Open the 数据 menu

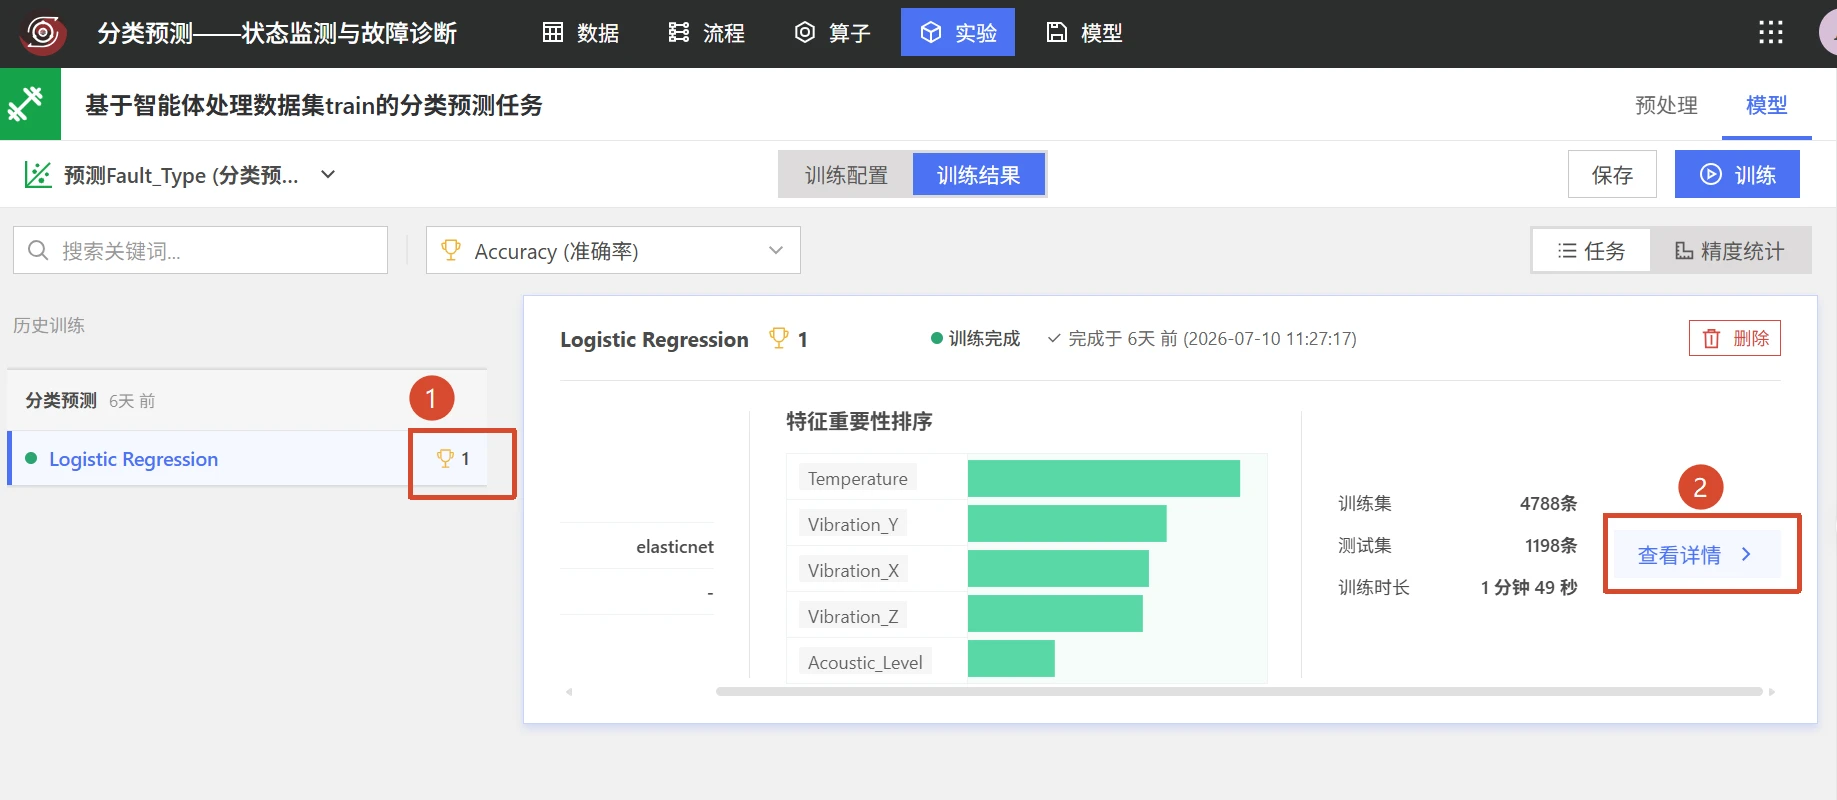click(x=581, y=33)
